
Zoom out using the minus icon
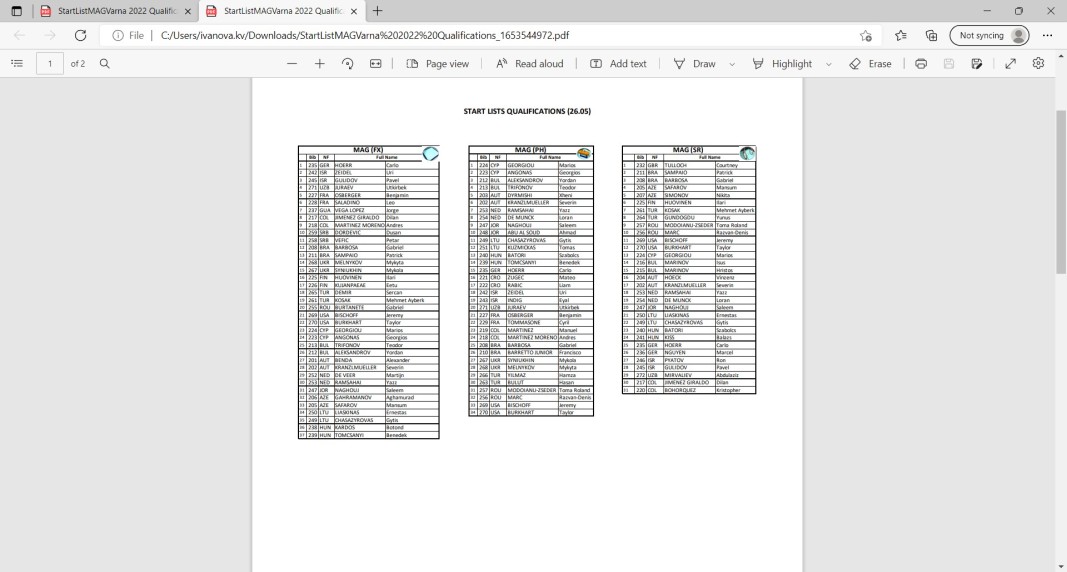coord(292,64)
